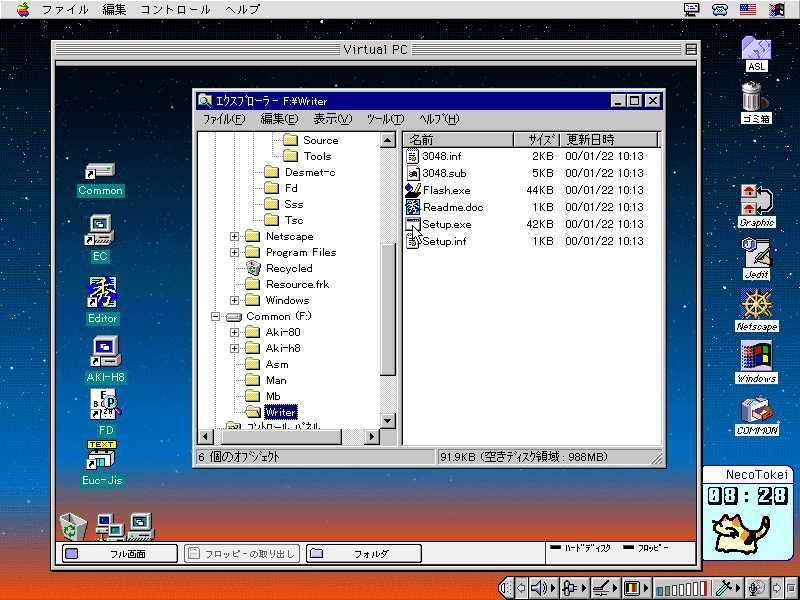The height and width of the screenshot is (600, 800).
Task: Open the Common drive shortcut icon
Action: click(x=100, y=172)
